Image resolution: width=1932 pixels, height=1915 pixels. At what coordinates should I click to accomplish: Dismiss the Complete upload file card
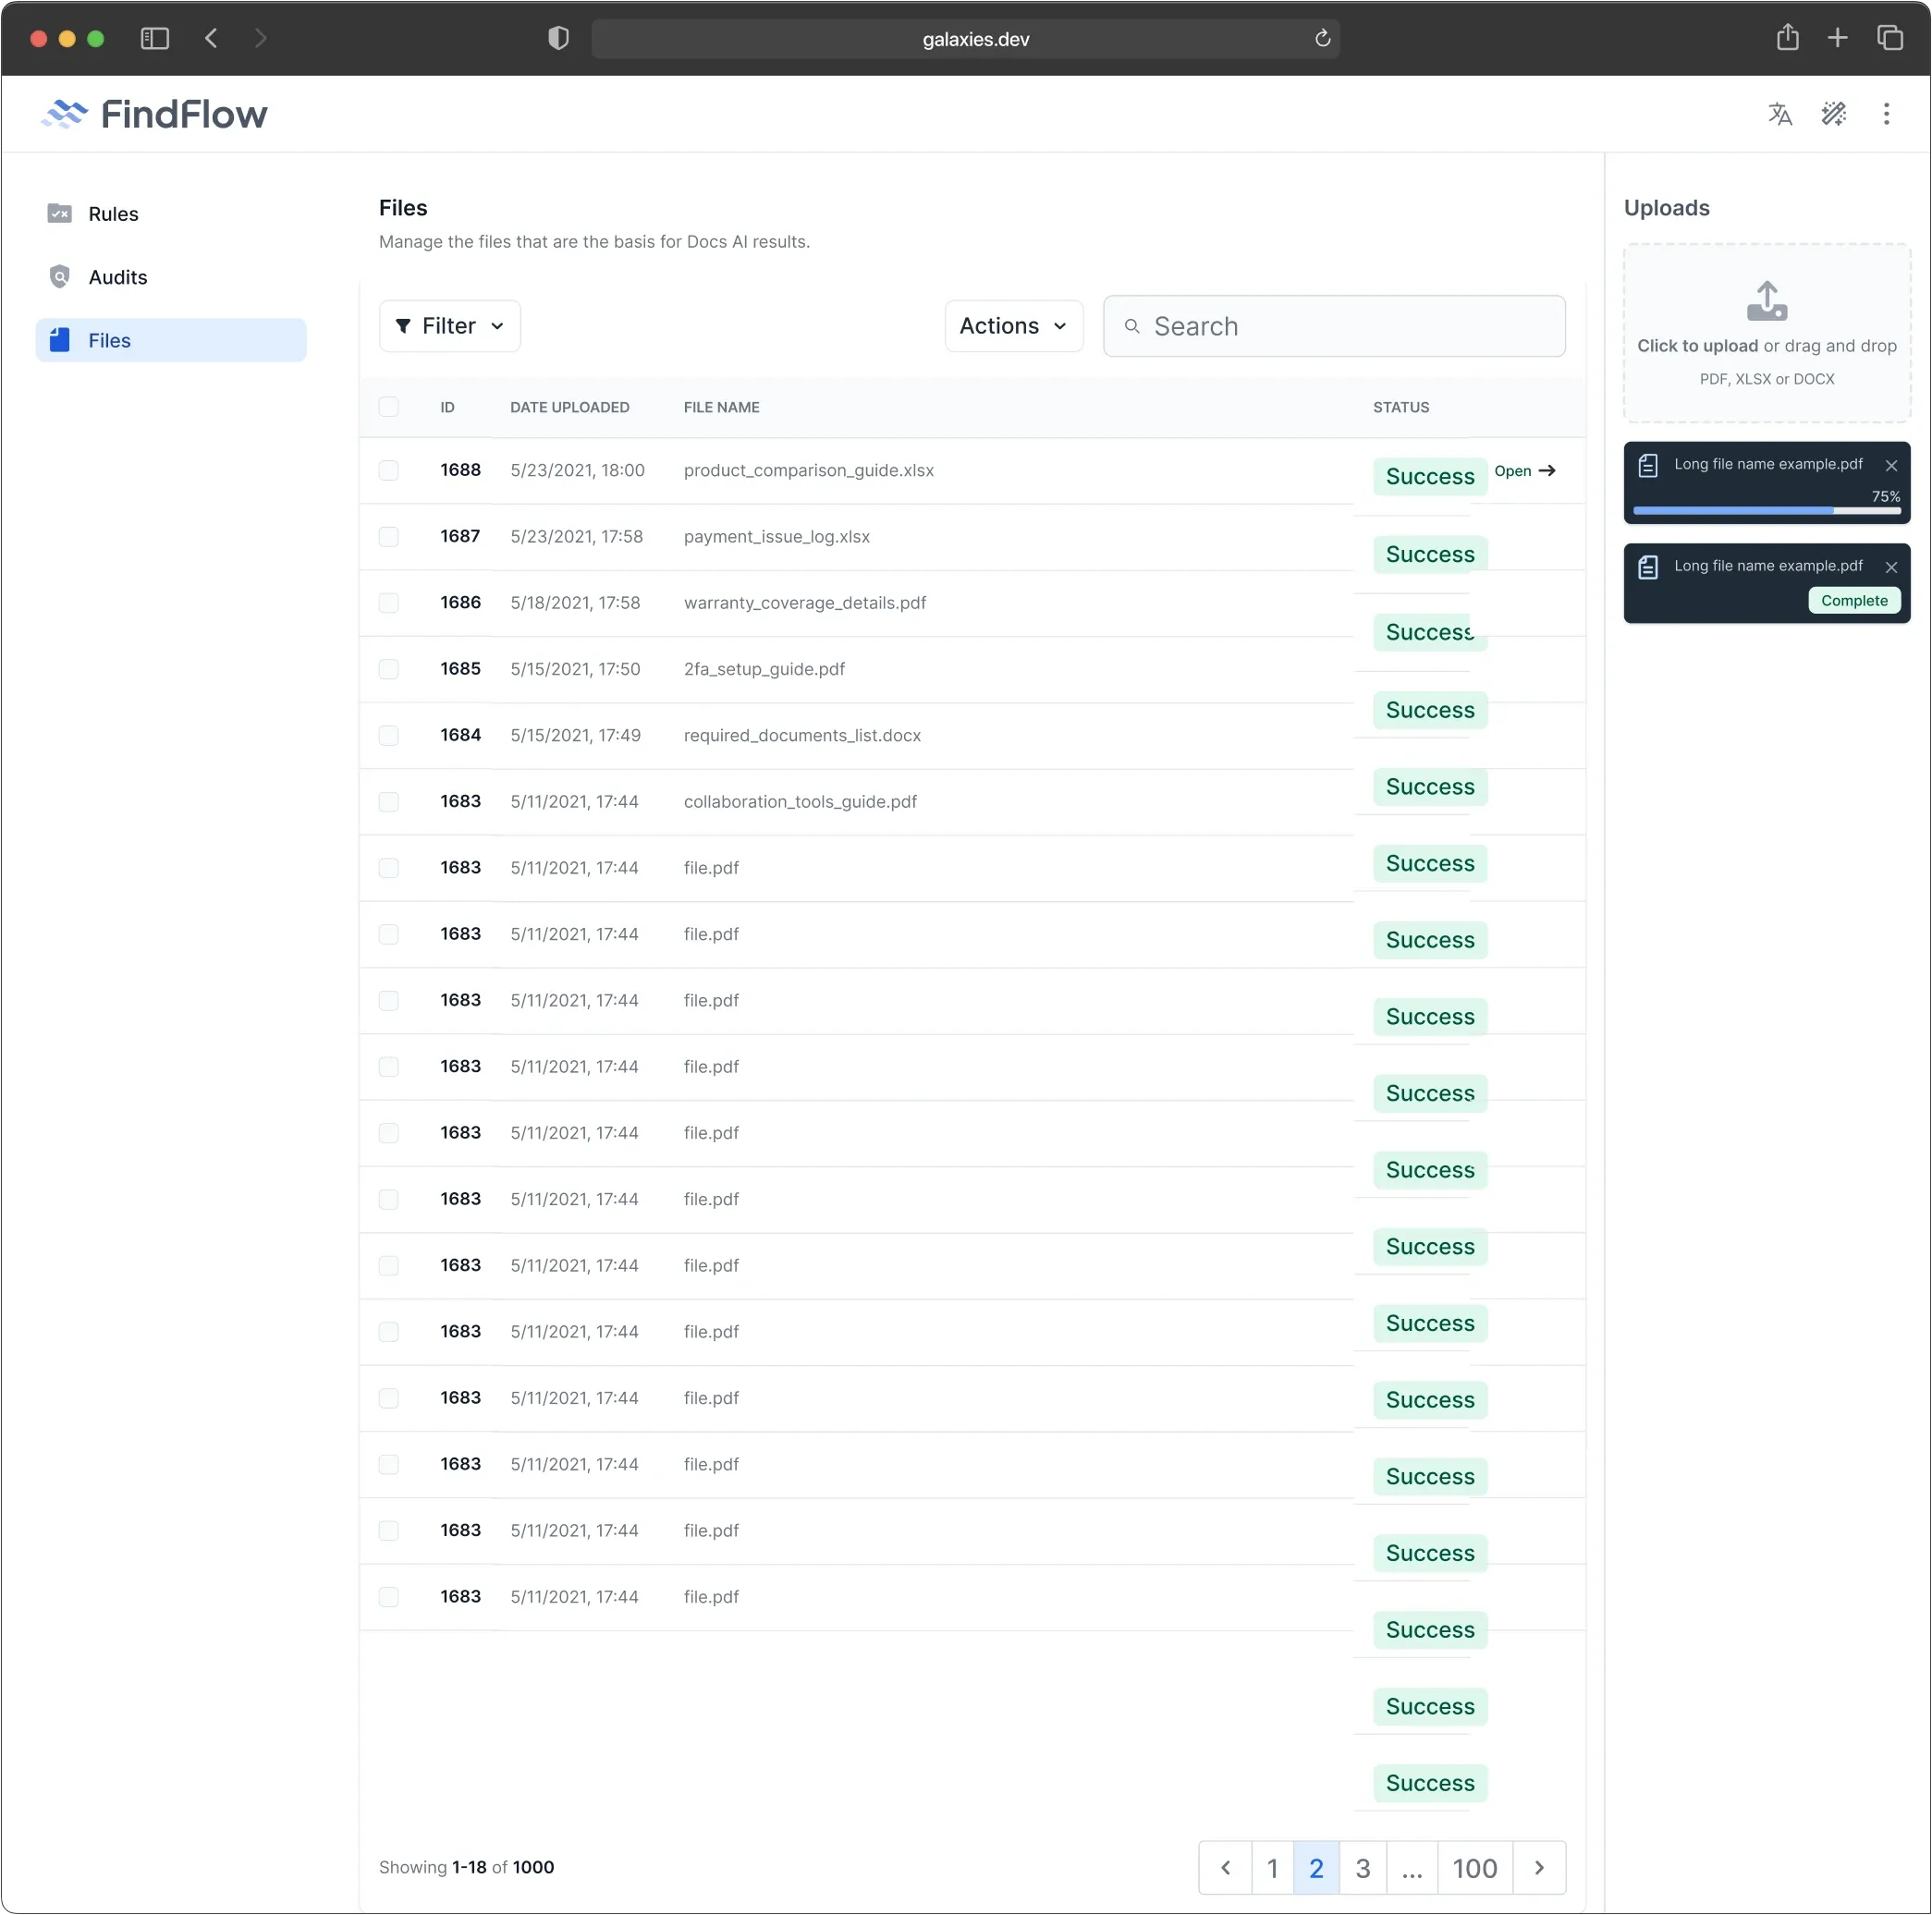point(1890,567)
